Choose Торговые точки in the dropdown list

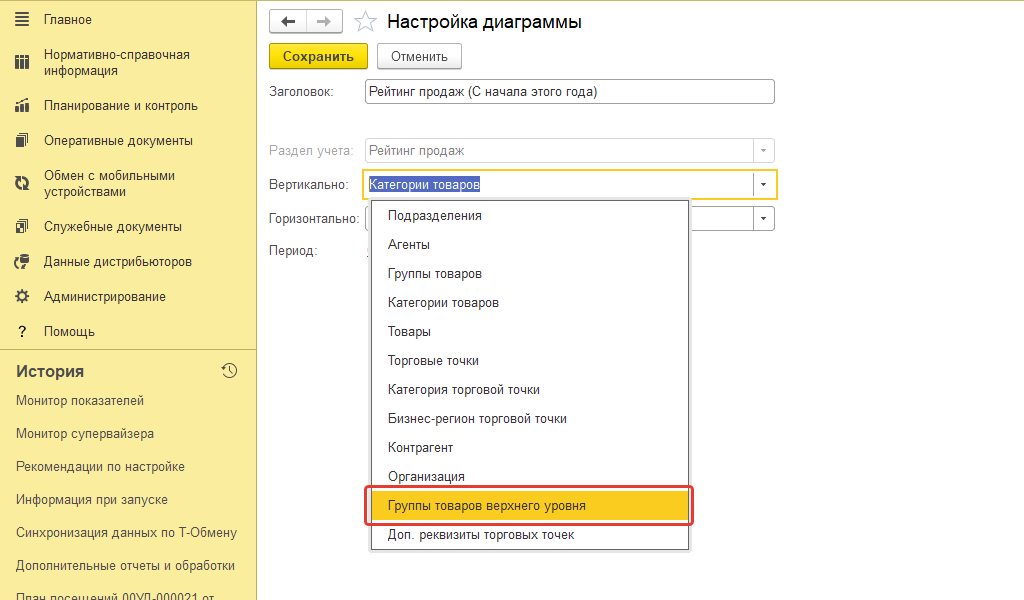(433, 361)
